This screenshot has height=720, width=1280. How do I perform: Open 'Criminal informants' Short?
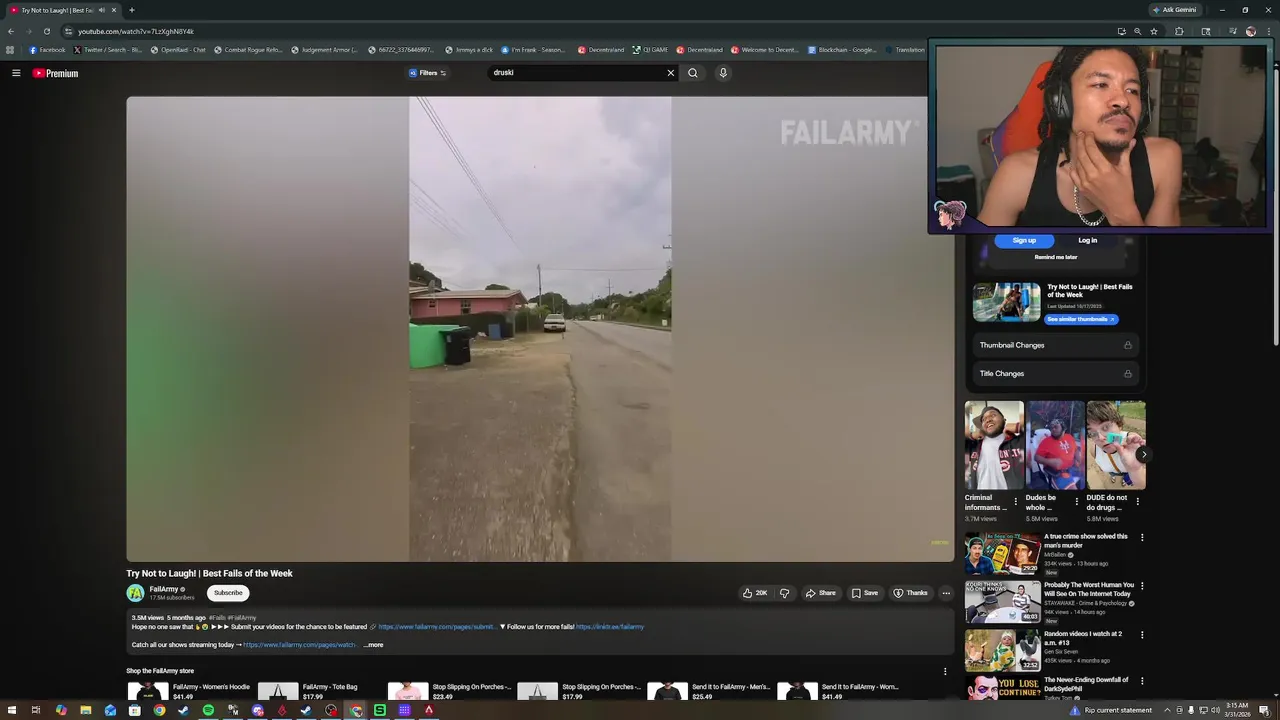[993, 445]
